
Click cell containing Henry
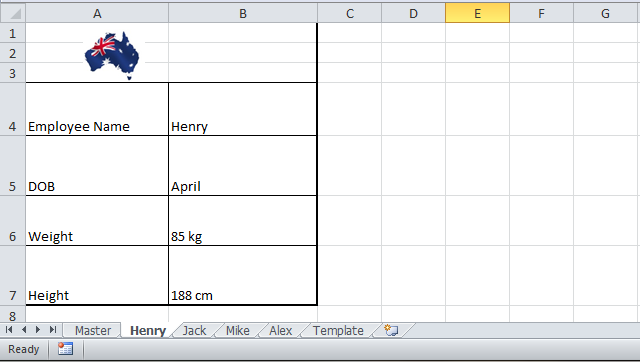242,109
